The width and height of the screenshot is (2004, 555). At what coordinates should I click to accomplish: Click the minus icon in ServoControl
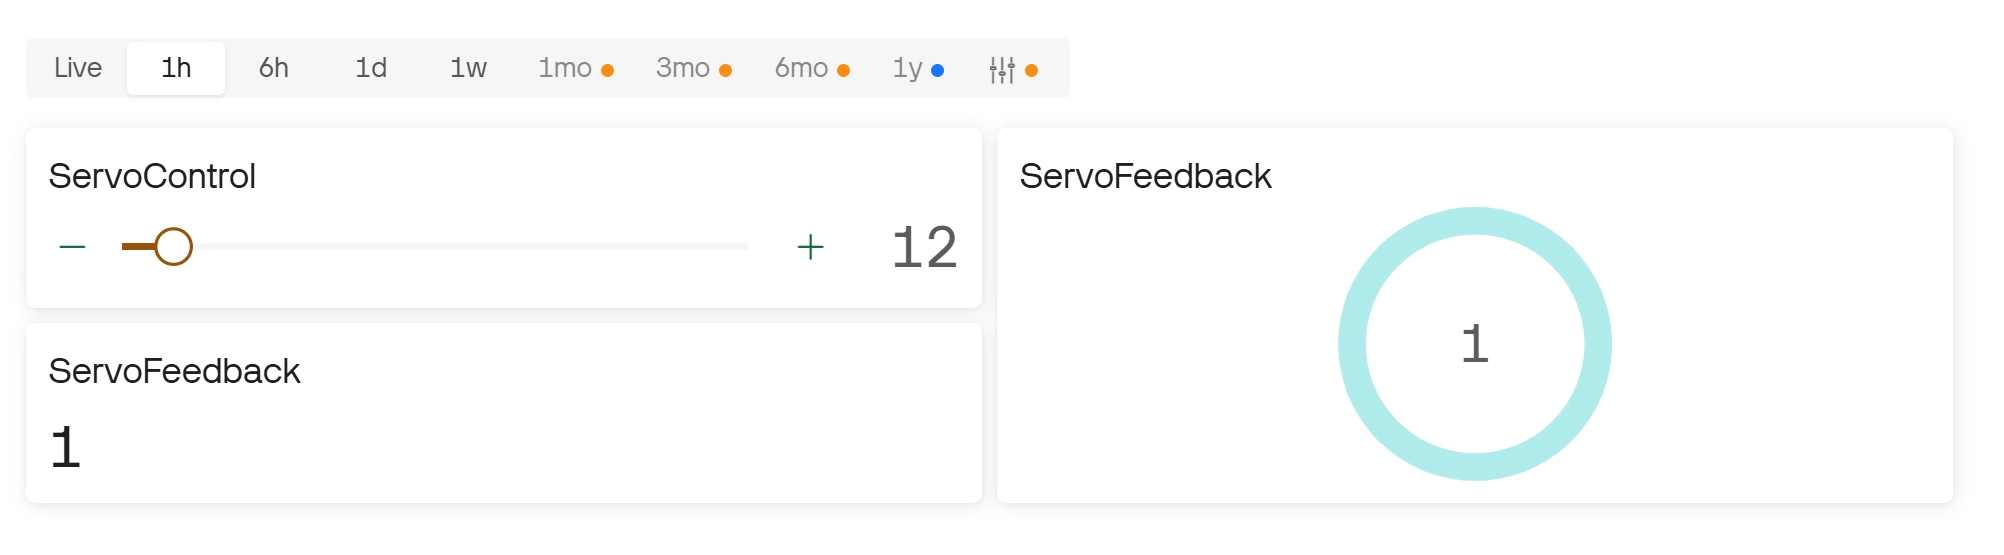(73, 247)
